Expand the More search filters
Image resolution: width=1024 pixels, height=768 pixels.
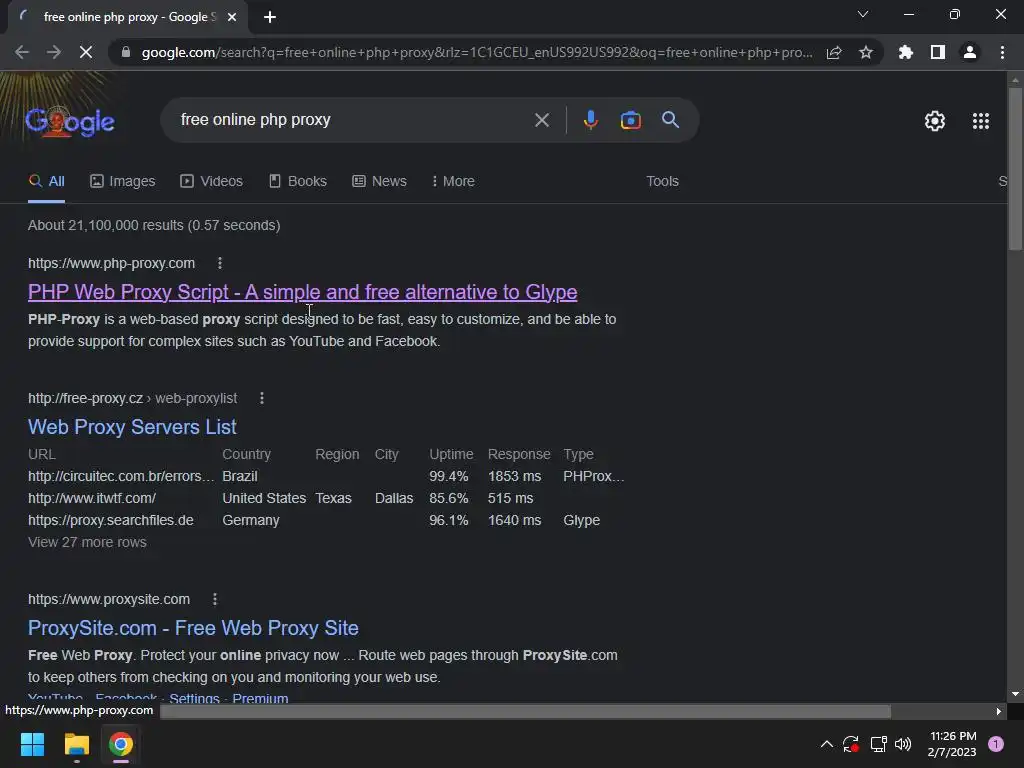coord(453,182)
